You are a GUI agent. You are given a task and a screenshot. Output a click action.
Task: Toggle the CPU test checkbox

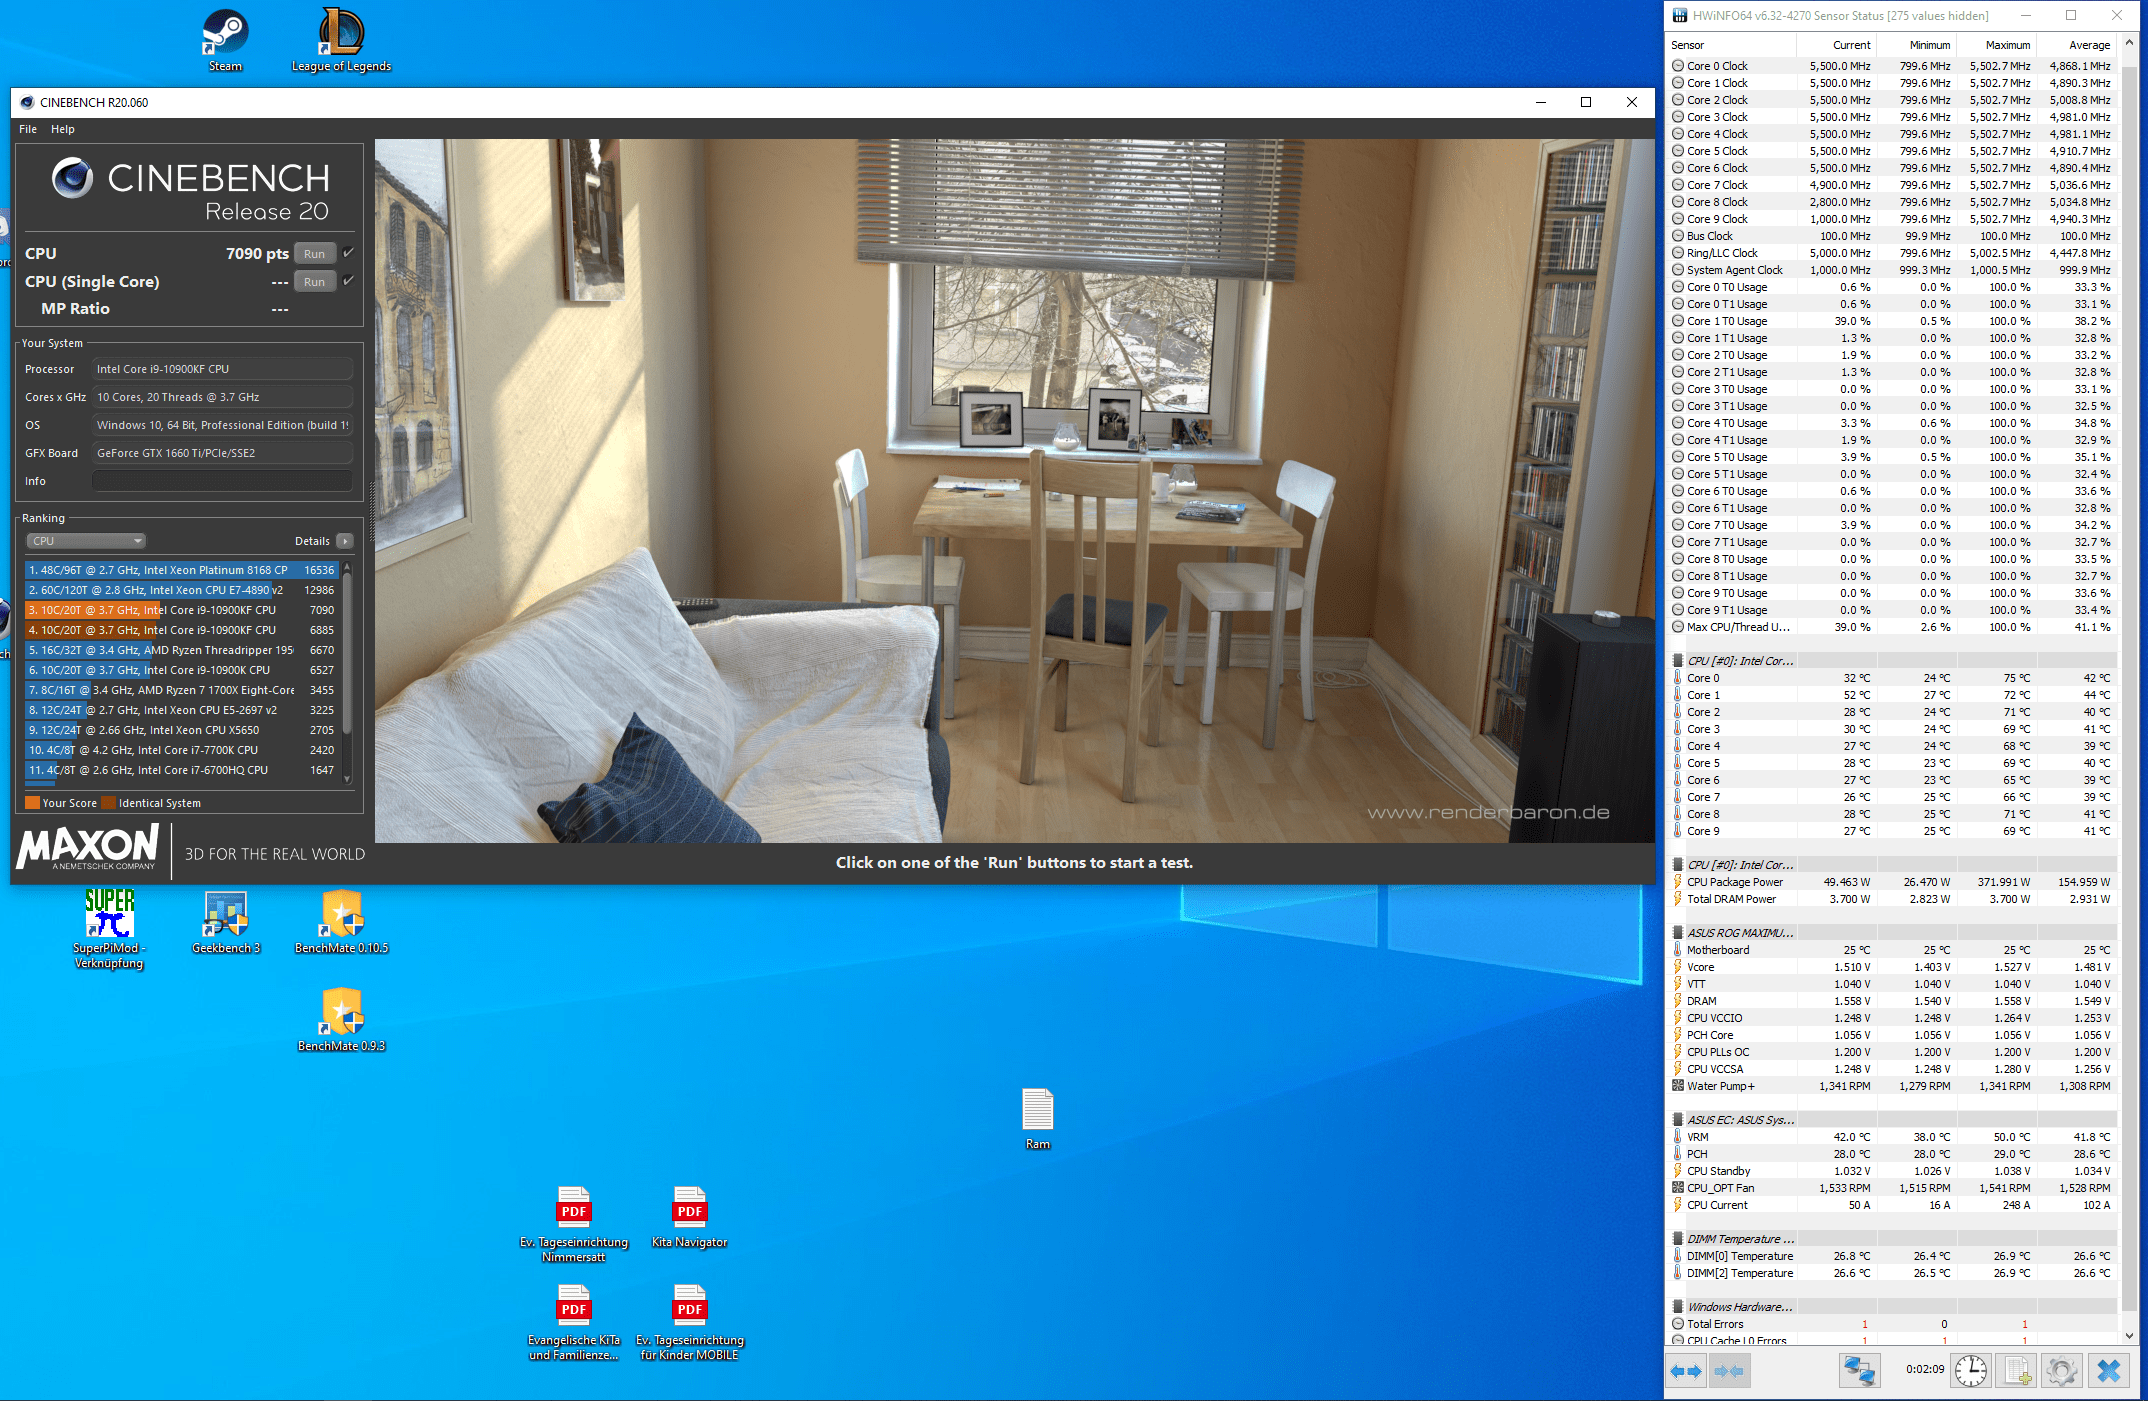(348, 253)
